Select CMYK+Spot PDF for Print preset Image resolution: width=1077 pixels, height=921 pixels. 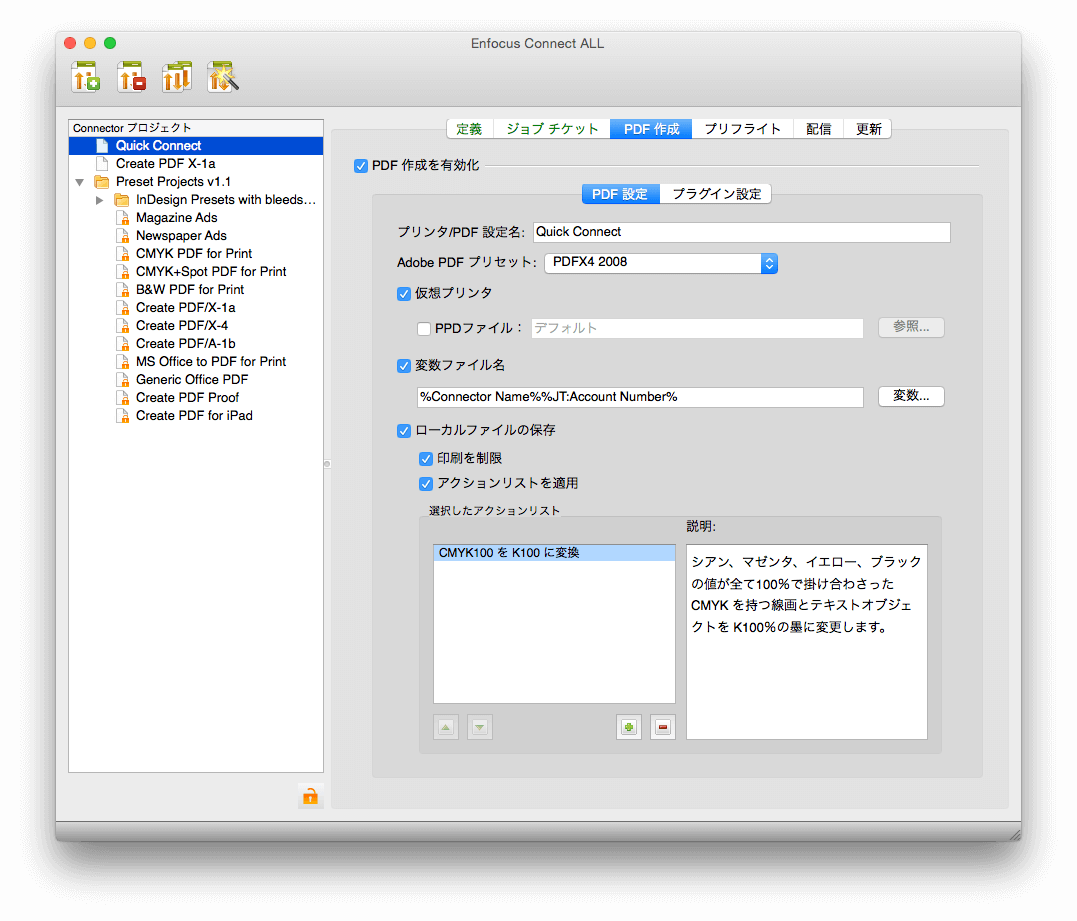pyautogui.click(x=211, y=272)
